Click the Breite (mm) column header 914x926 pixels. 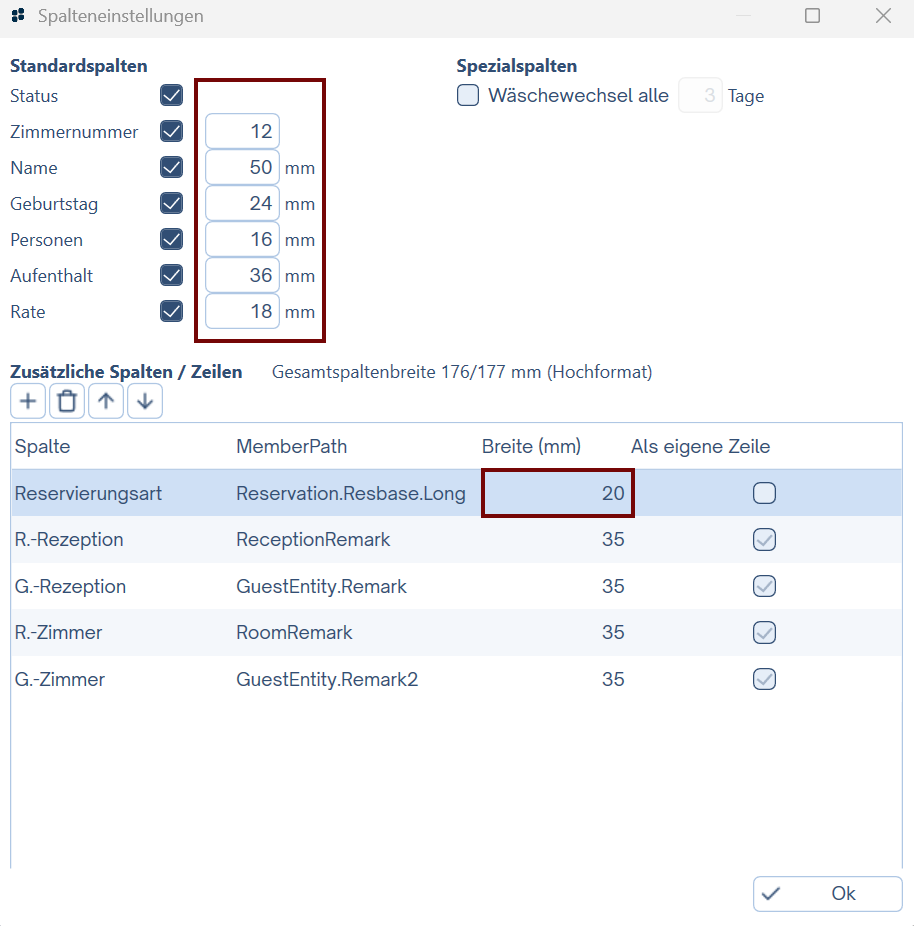531,447
